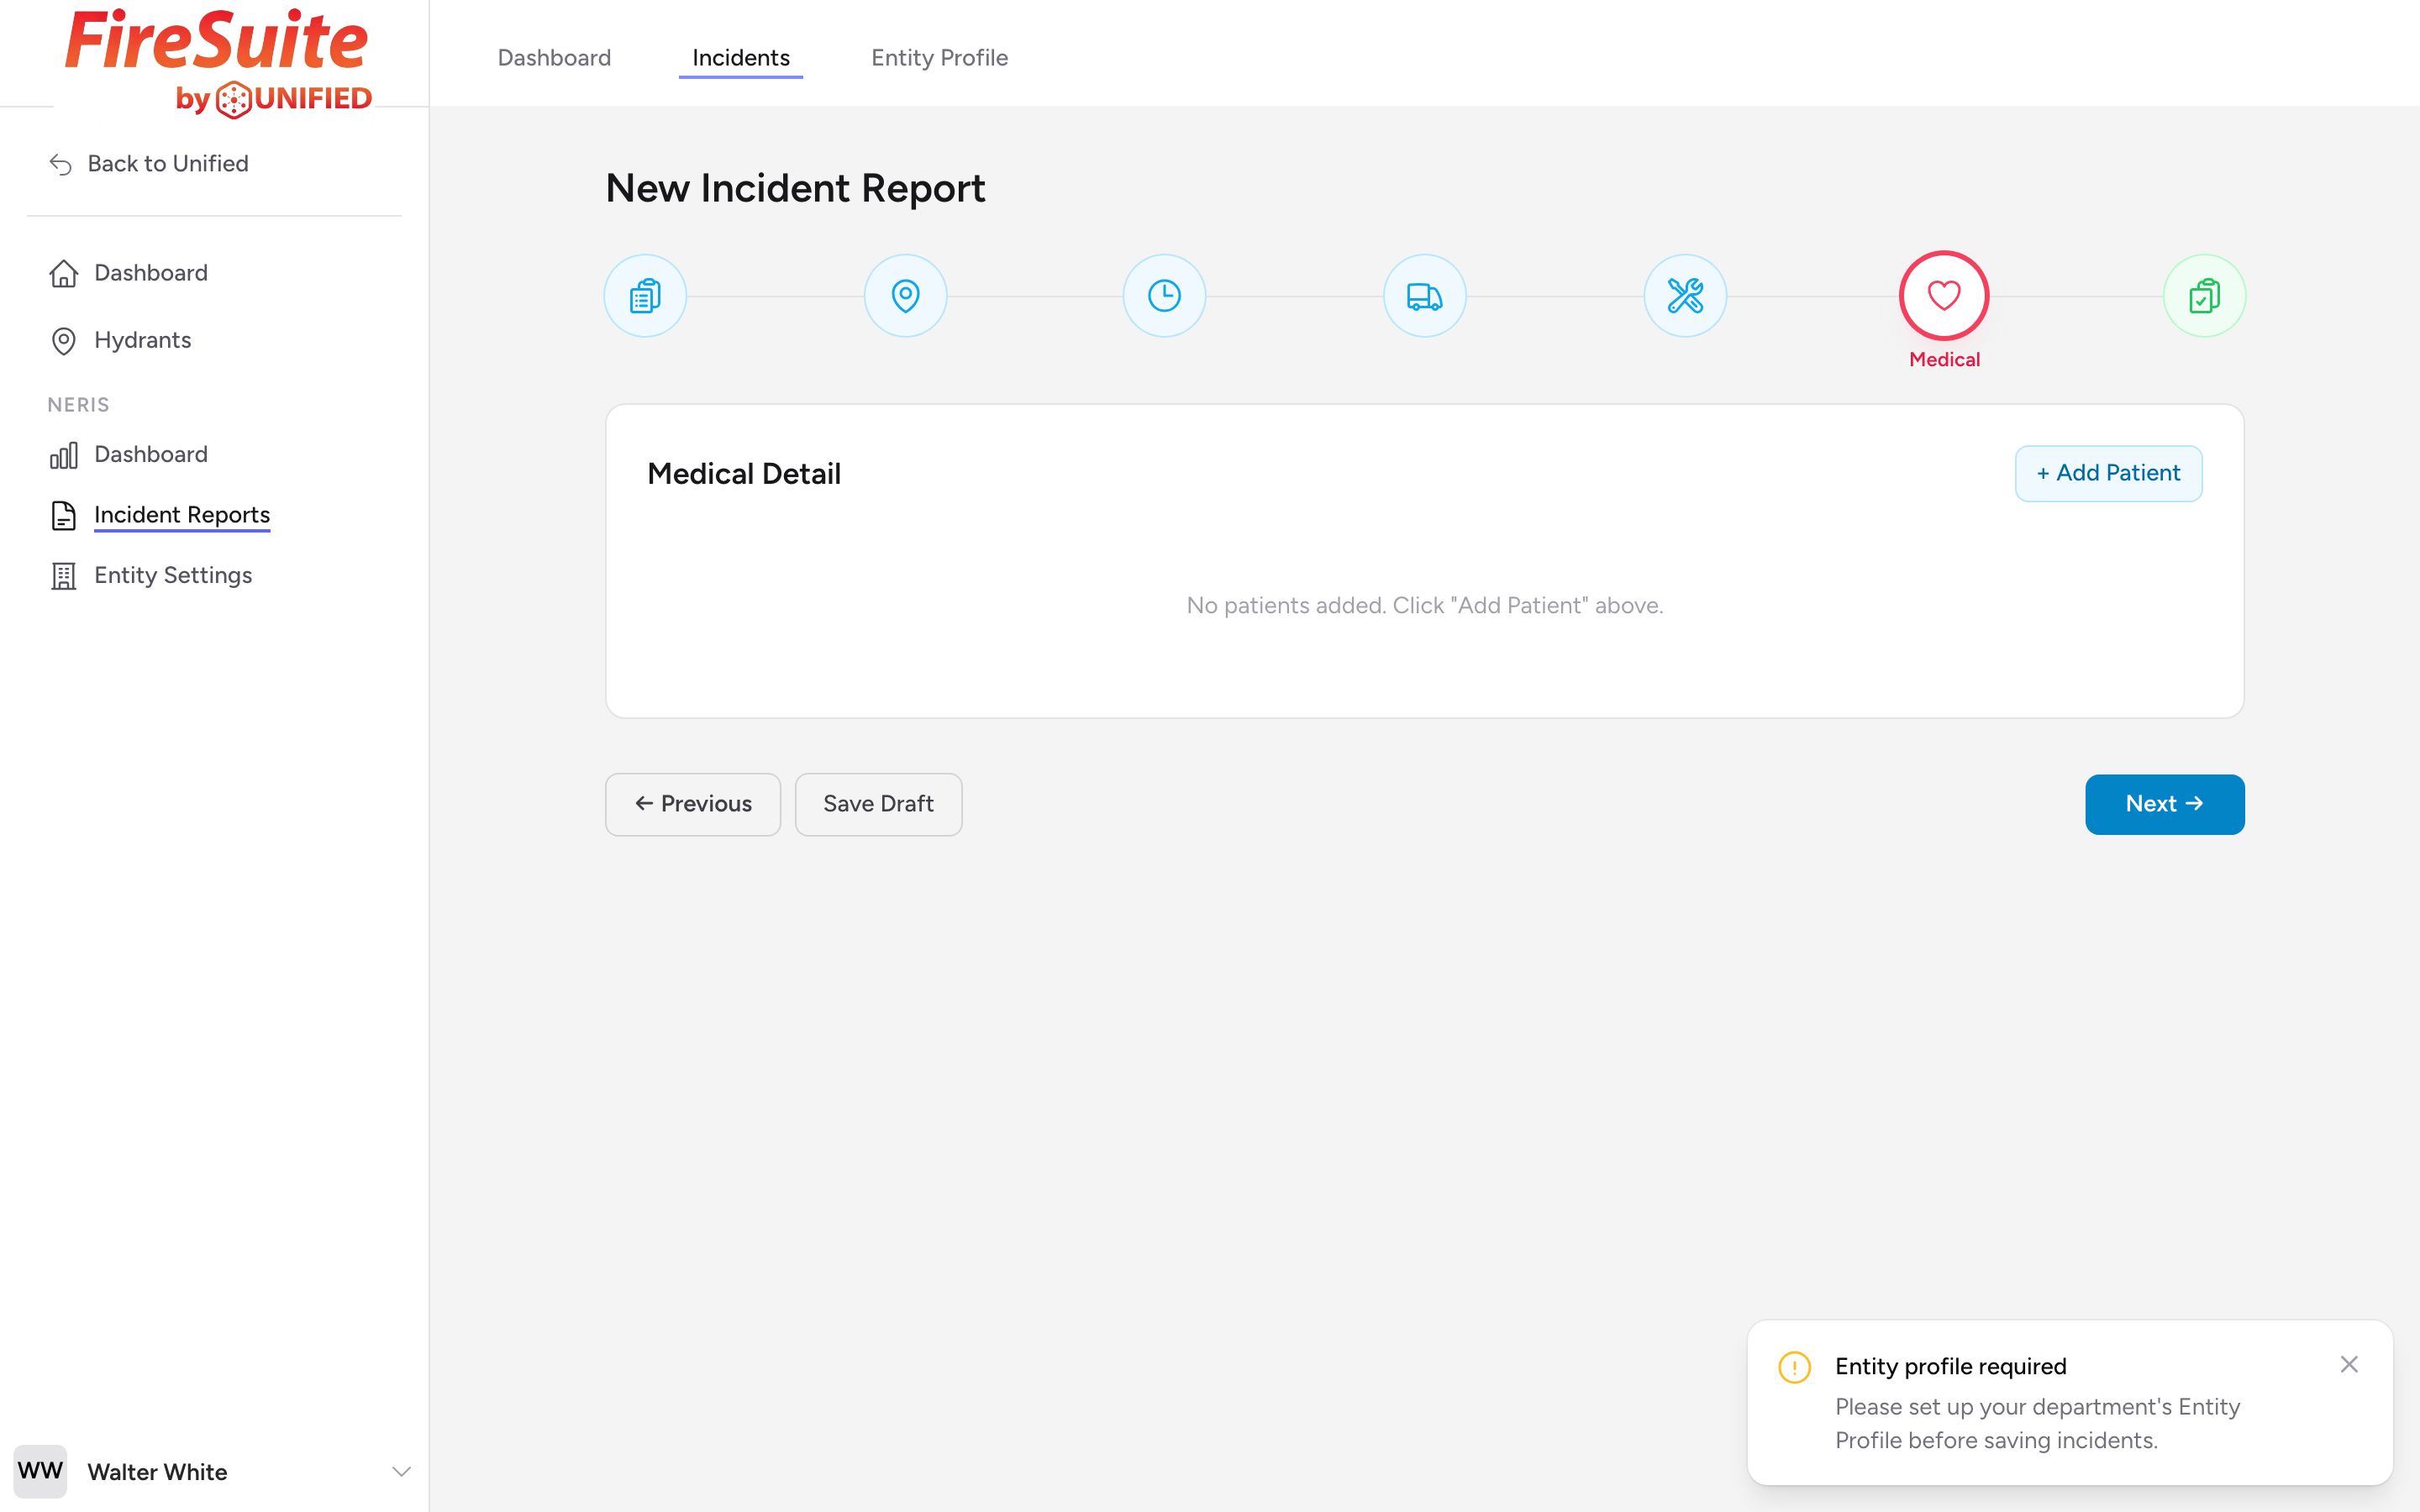The height and width of the screenshot is (1512, 2420).
Task: Click the house icon next to Dashboard
Action: coord(64,273)
